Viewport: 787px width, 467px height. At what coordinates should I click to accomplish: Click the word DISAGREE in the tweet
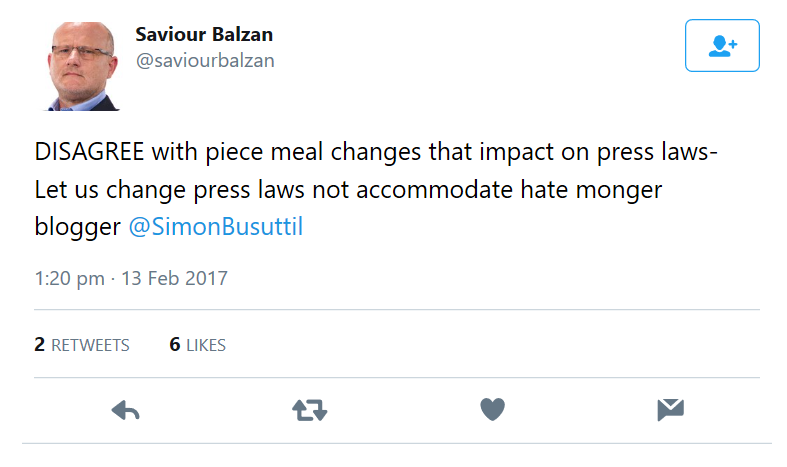point(89,152)
